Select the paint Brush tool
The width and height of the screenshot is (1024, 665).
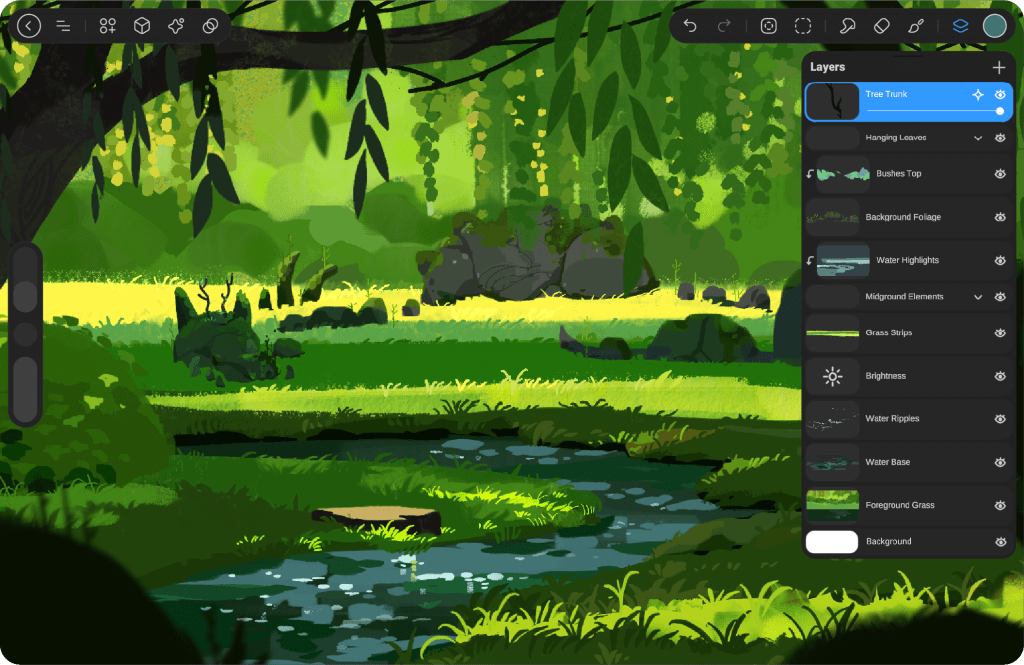click(915, 26)
